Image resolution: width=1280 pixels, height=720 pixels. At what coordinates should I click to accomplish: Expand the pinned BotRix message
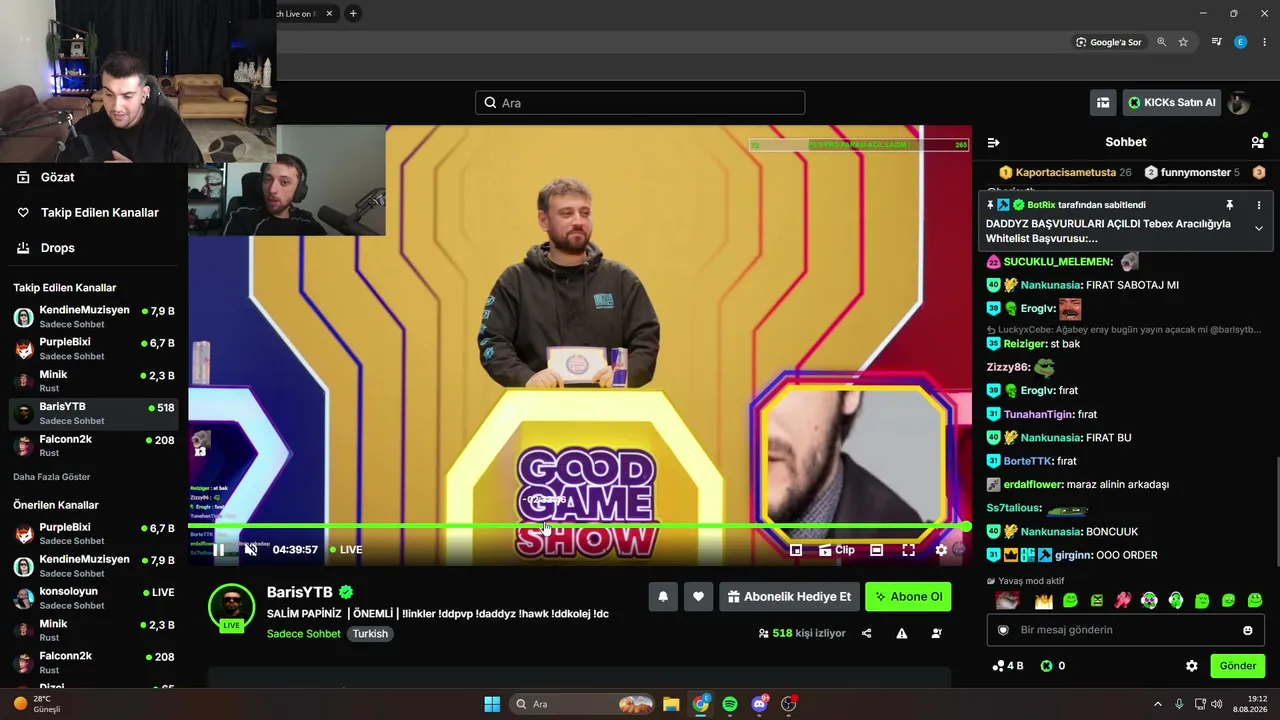click(x=1259, y=228)
